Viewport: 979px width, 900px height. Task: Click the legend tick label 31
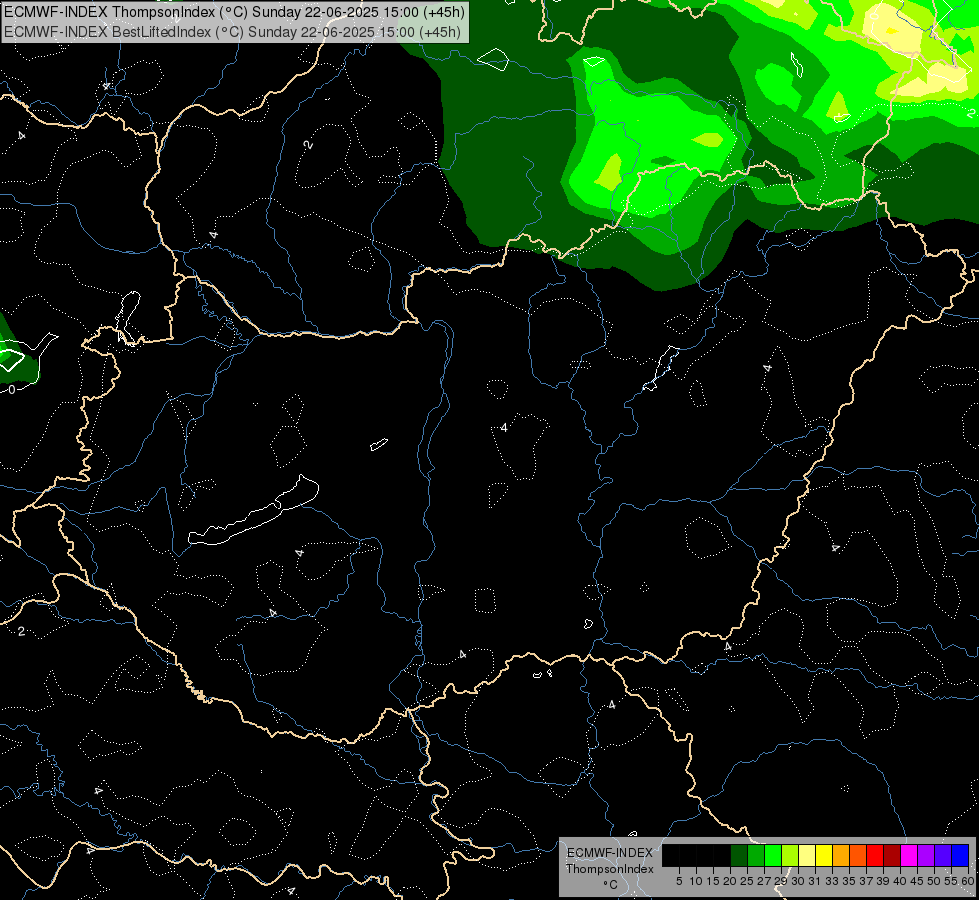pyautogui.click(x=815, y=881)
